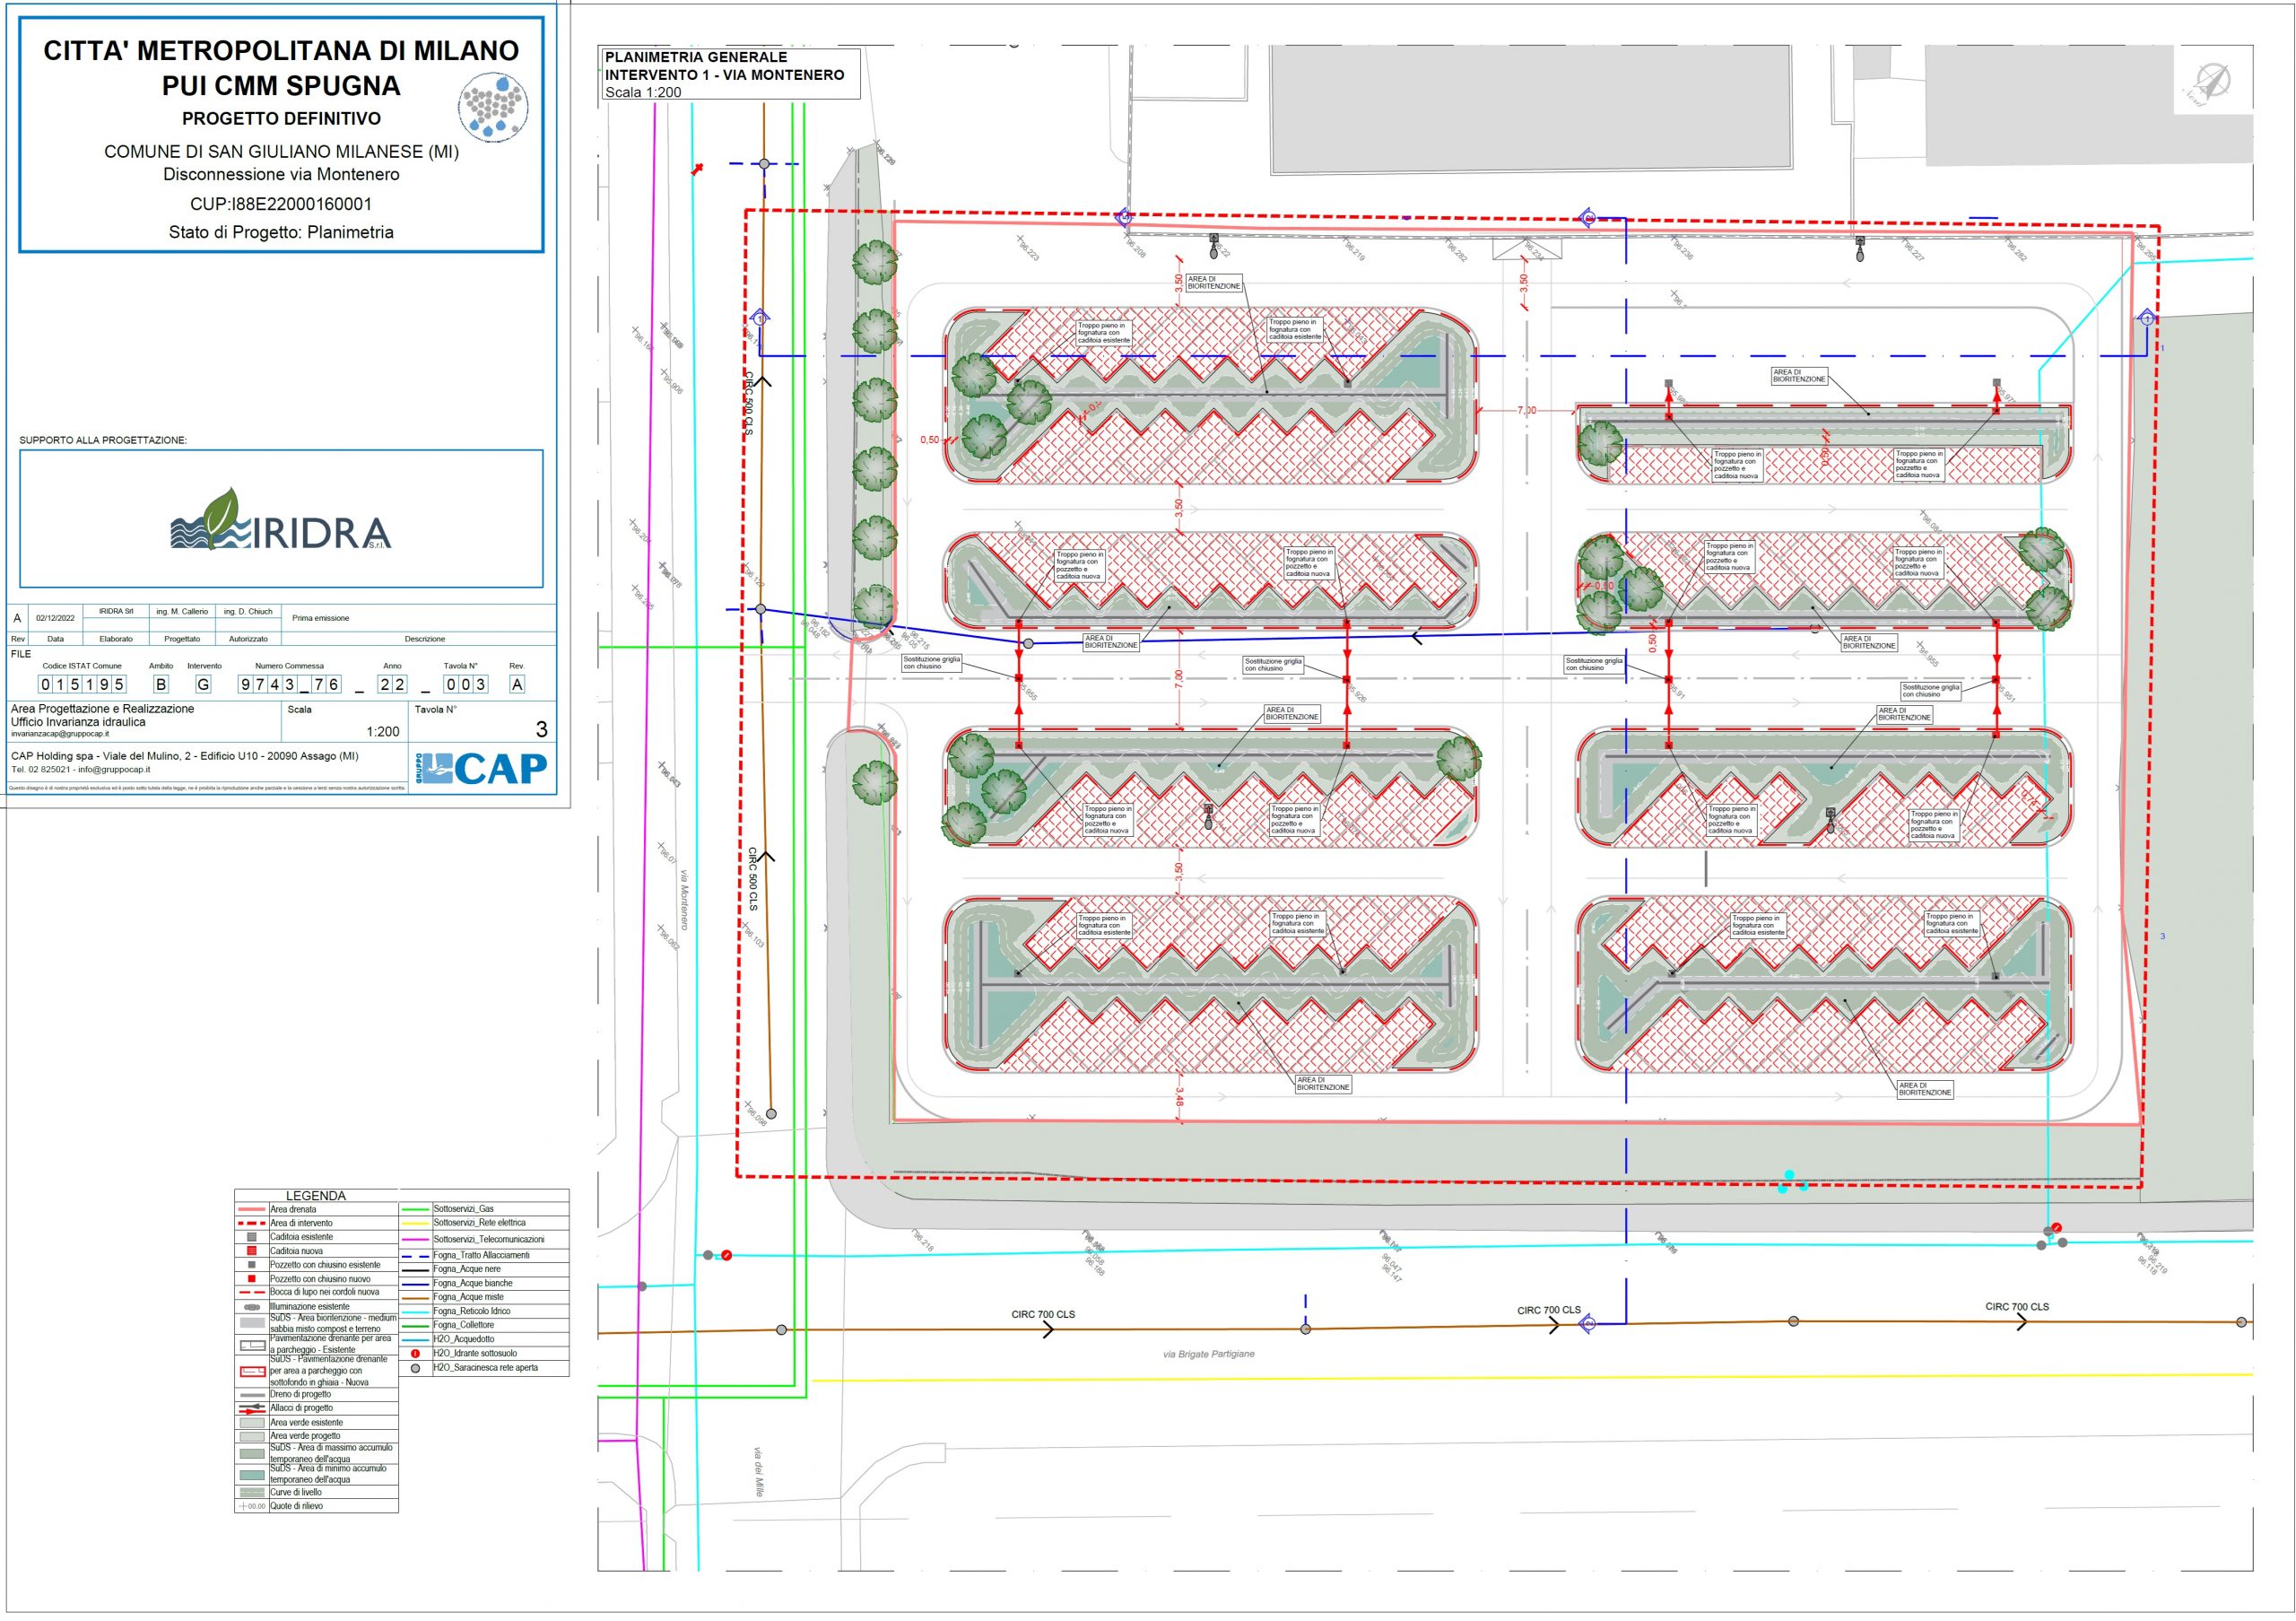
Task: Click the Ambito box containing B
Action: tap(161, 684)
